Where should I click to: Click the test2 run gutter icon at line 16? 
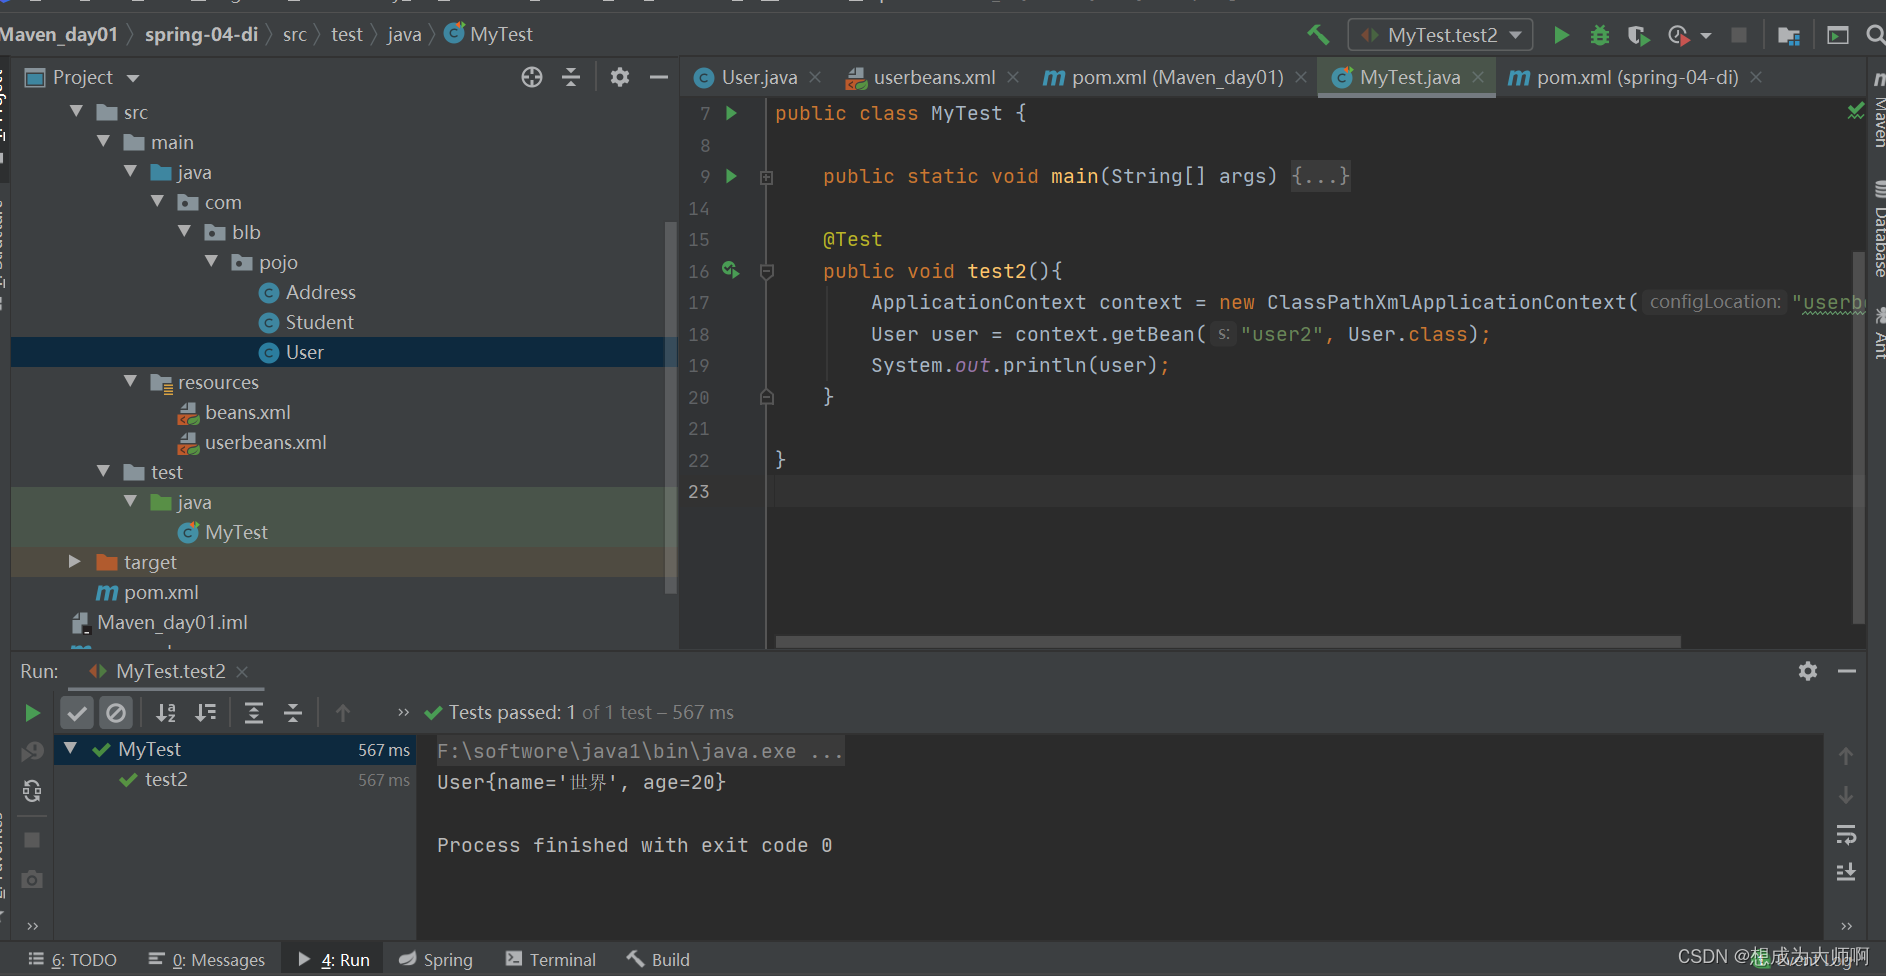(731, 270)
